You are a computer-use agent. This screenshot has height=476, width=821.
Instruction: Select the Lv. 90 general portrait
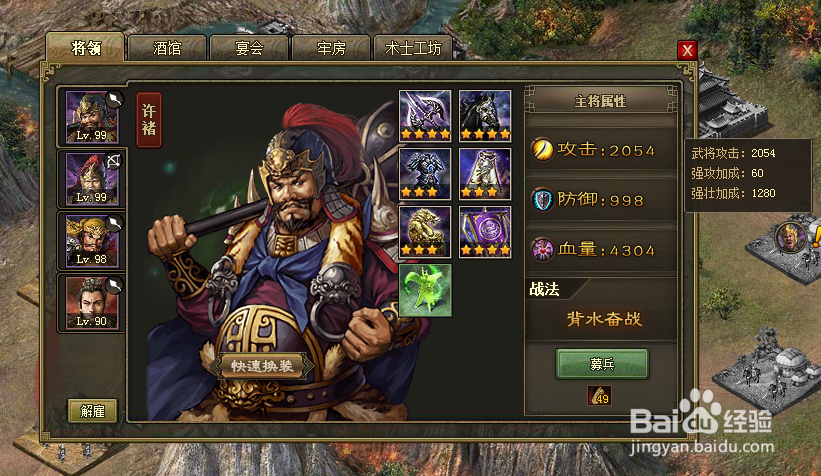[92, 303]
